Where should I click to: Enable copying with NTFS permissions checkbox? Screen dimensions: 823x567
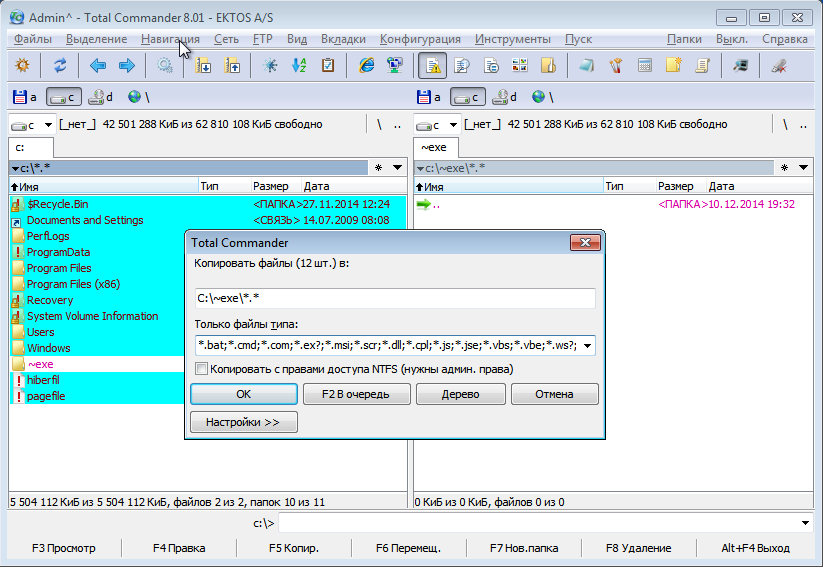pyautogui.click(x=201, y=369)
